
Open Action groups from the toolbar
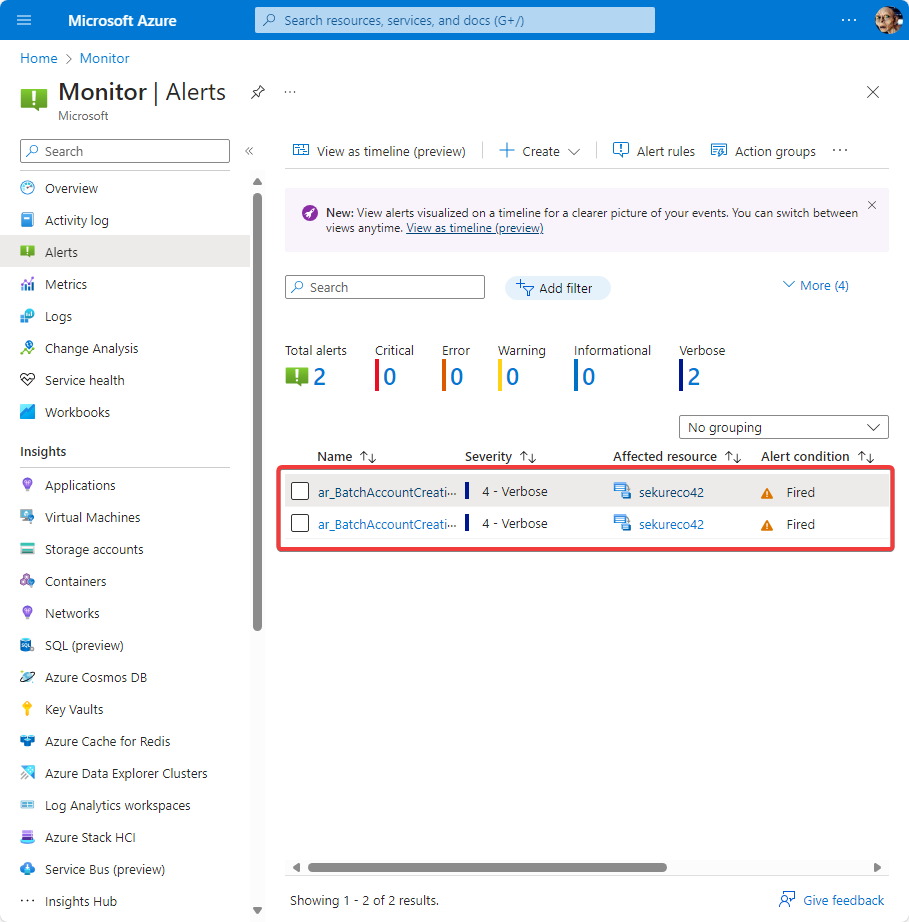click(x=763, y=151)
